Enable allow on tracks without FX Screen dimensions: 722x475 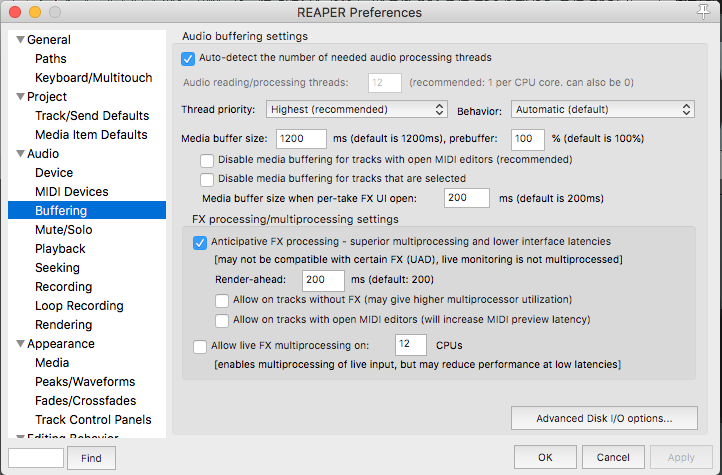pos(222,301)
